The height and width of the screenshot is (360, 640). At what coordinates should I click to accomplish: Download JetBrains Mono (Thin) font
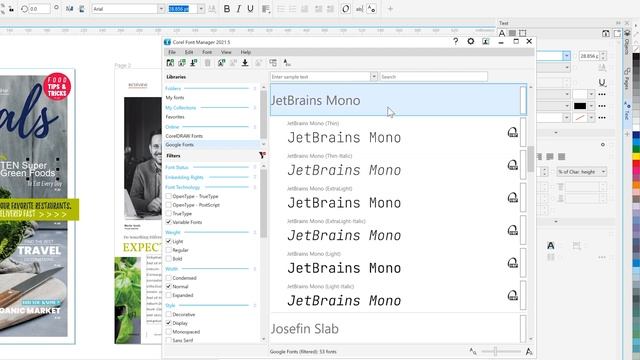coord(513,132)
